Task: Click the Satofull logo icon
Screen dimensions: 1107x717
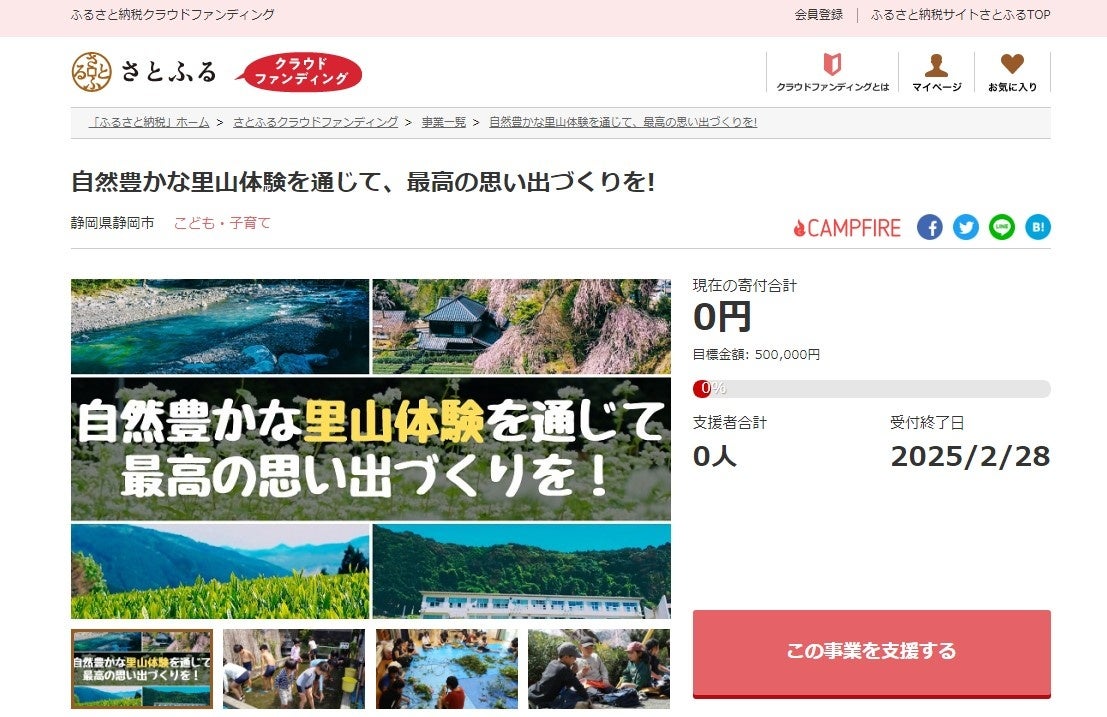Action: click(x=92, y=71)
